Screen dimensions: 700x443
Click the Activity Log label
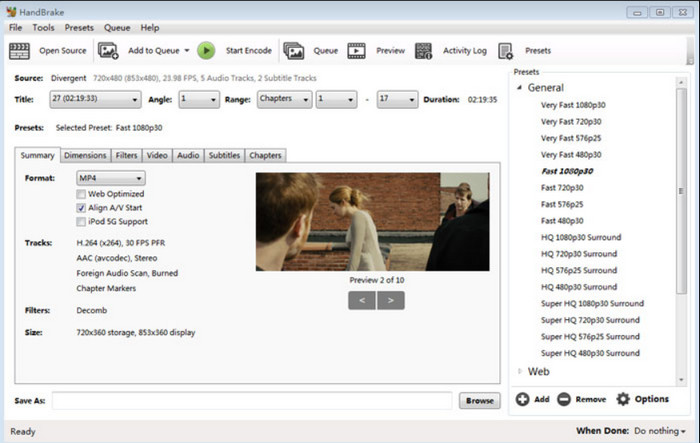pyautogui.click(x=465, y=50)
